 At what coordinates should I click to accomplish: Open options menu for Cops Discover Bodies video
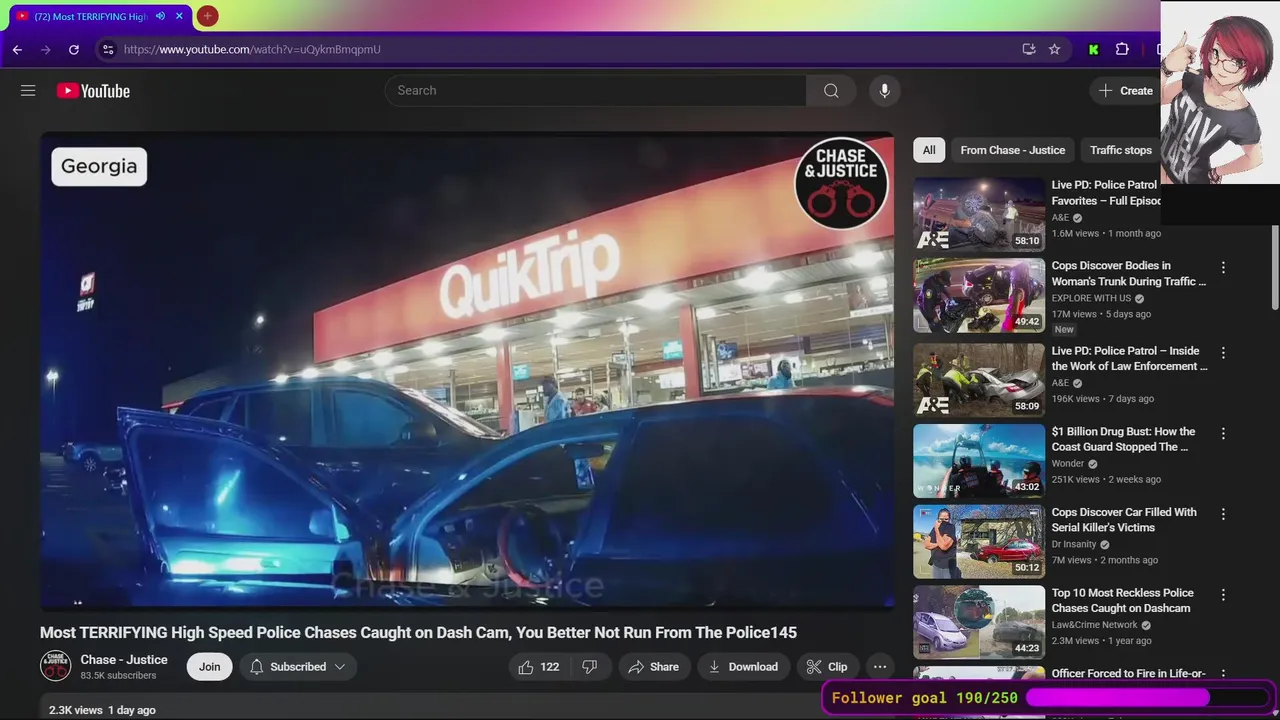[1223, 268]
